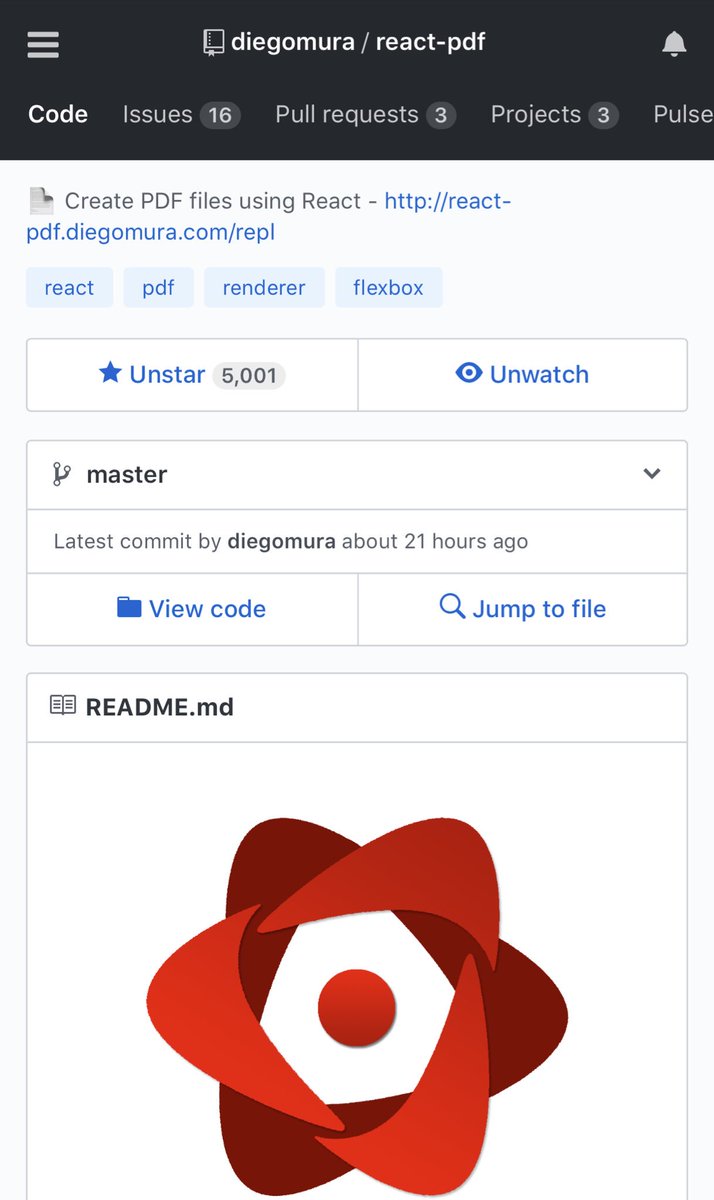714x1200 pixels.
Task: Click the repository book icon beside diegomura
Action: pyautogui.click(x=213, y=43)
